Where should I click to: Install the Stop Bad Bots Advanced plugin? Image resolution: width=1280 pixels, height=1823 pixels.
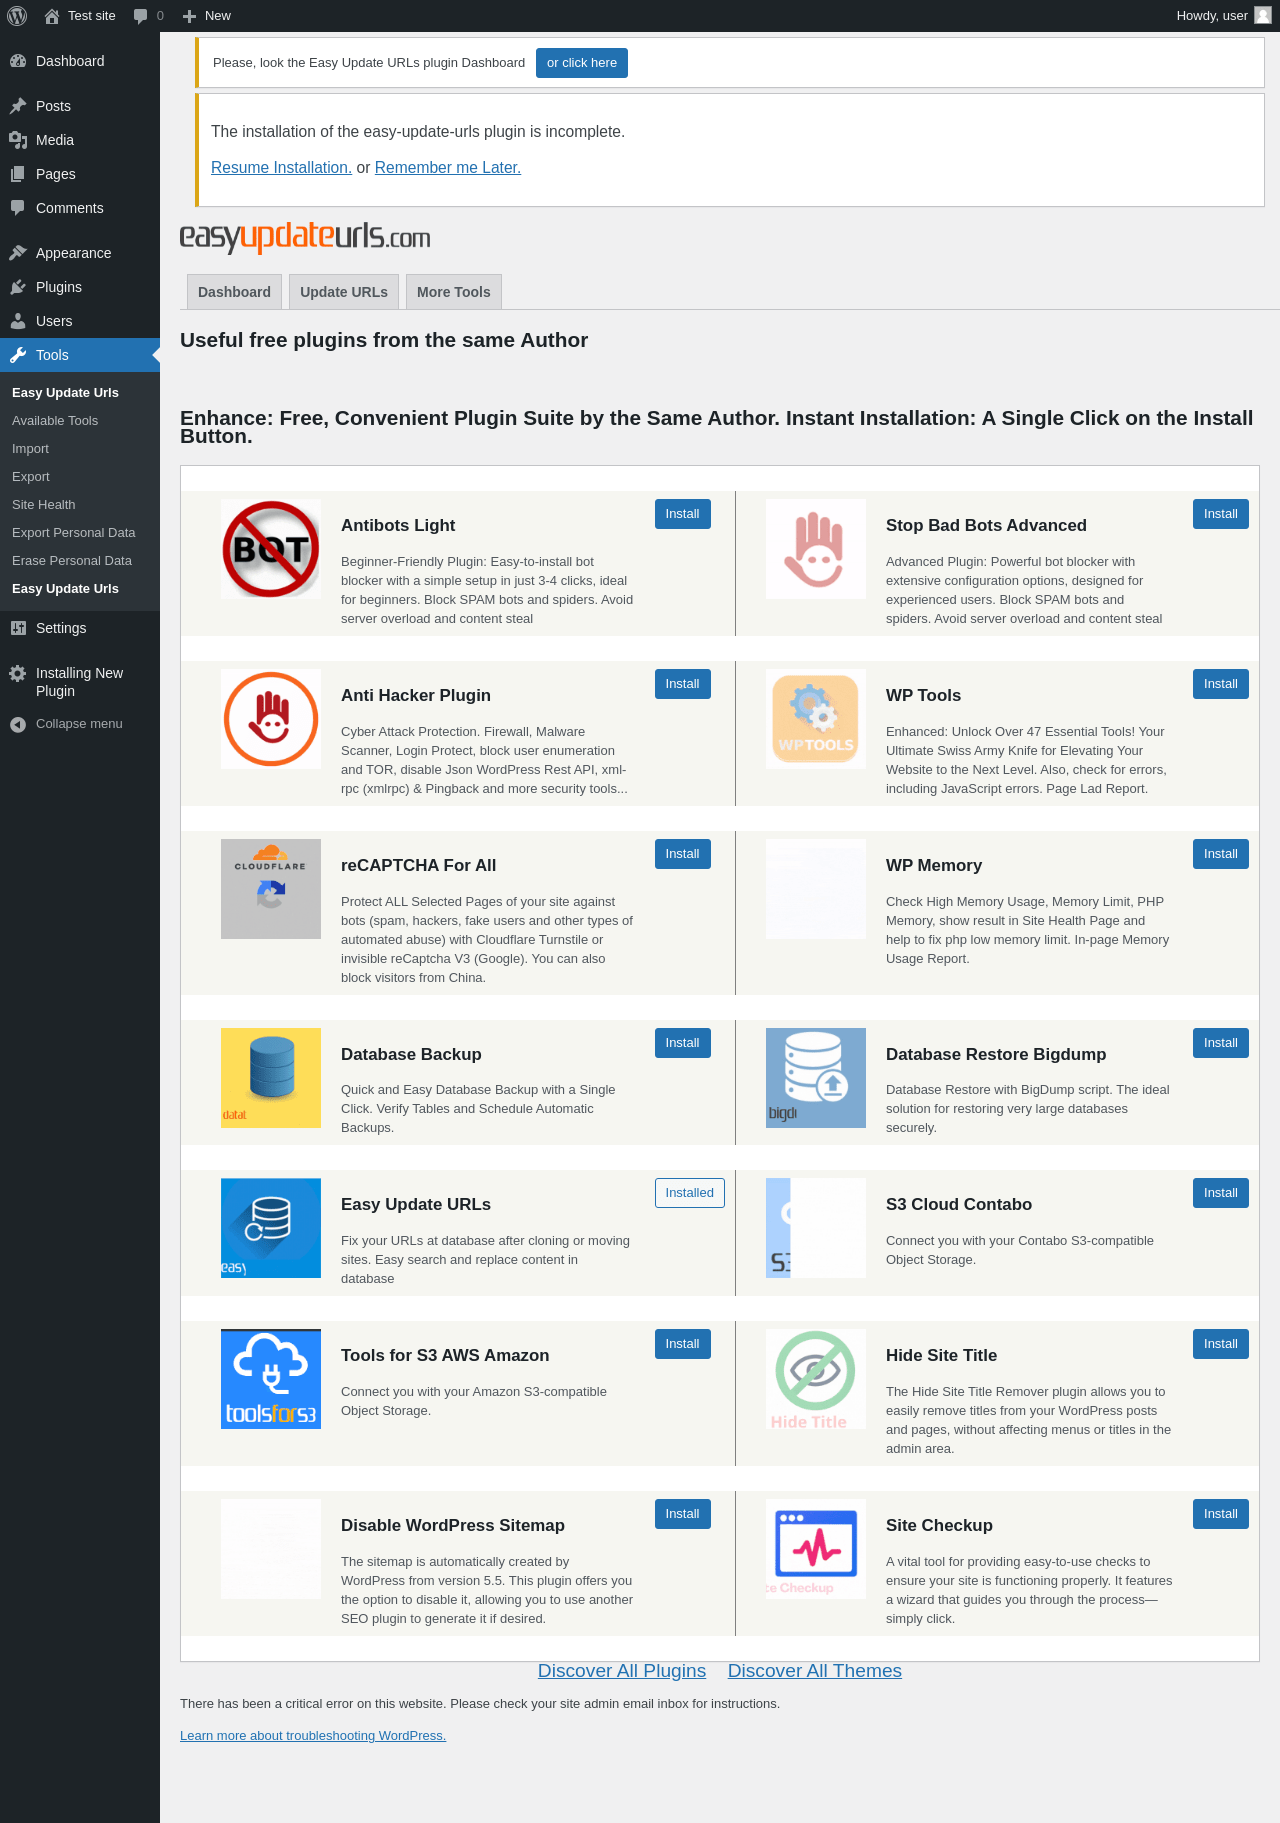(x=1221, y=514)
